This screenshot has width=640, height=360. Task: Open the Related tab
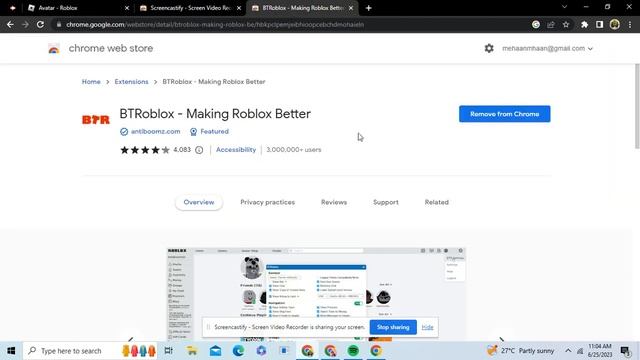tap(436, 202)
